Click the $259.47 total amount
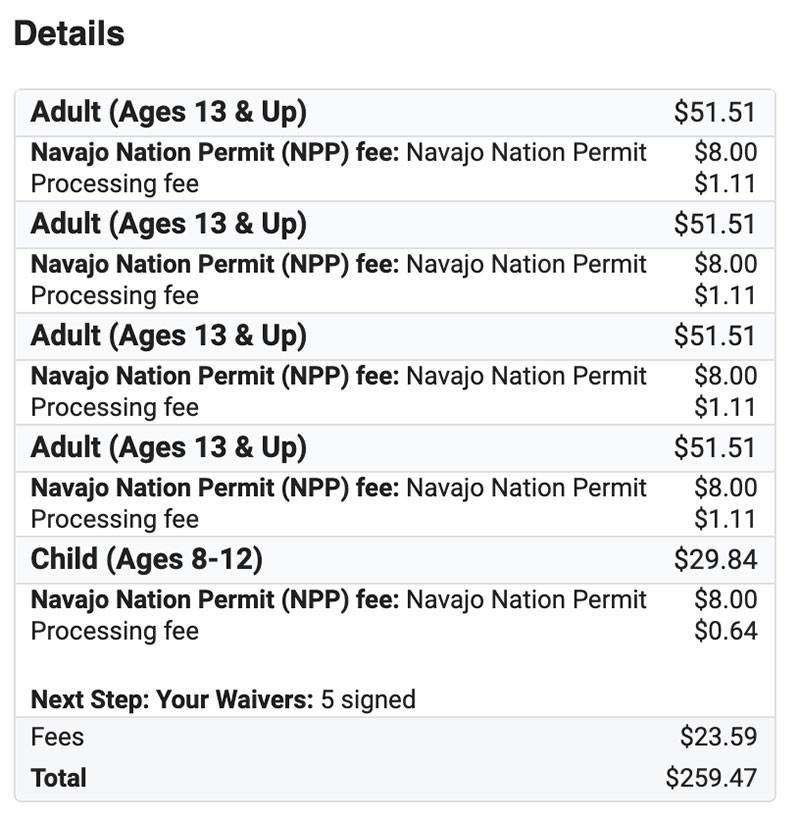This screenshot has height=824, width=800. point(711,778)
